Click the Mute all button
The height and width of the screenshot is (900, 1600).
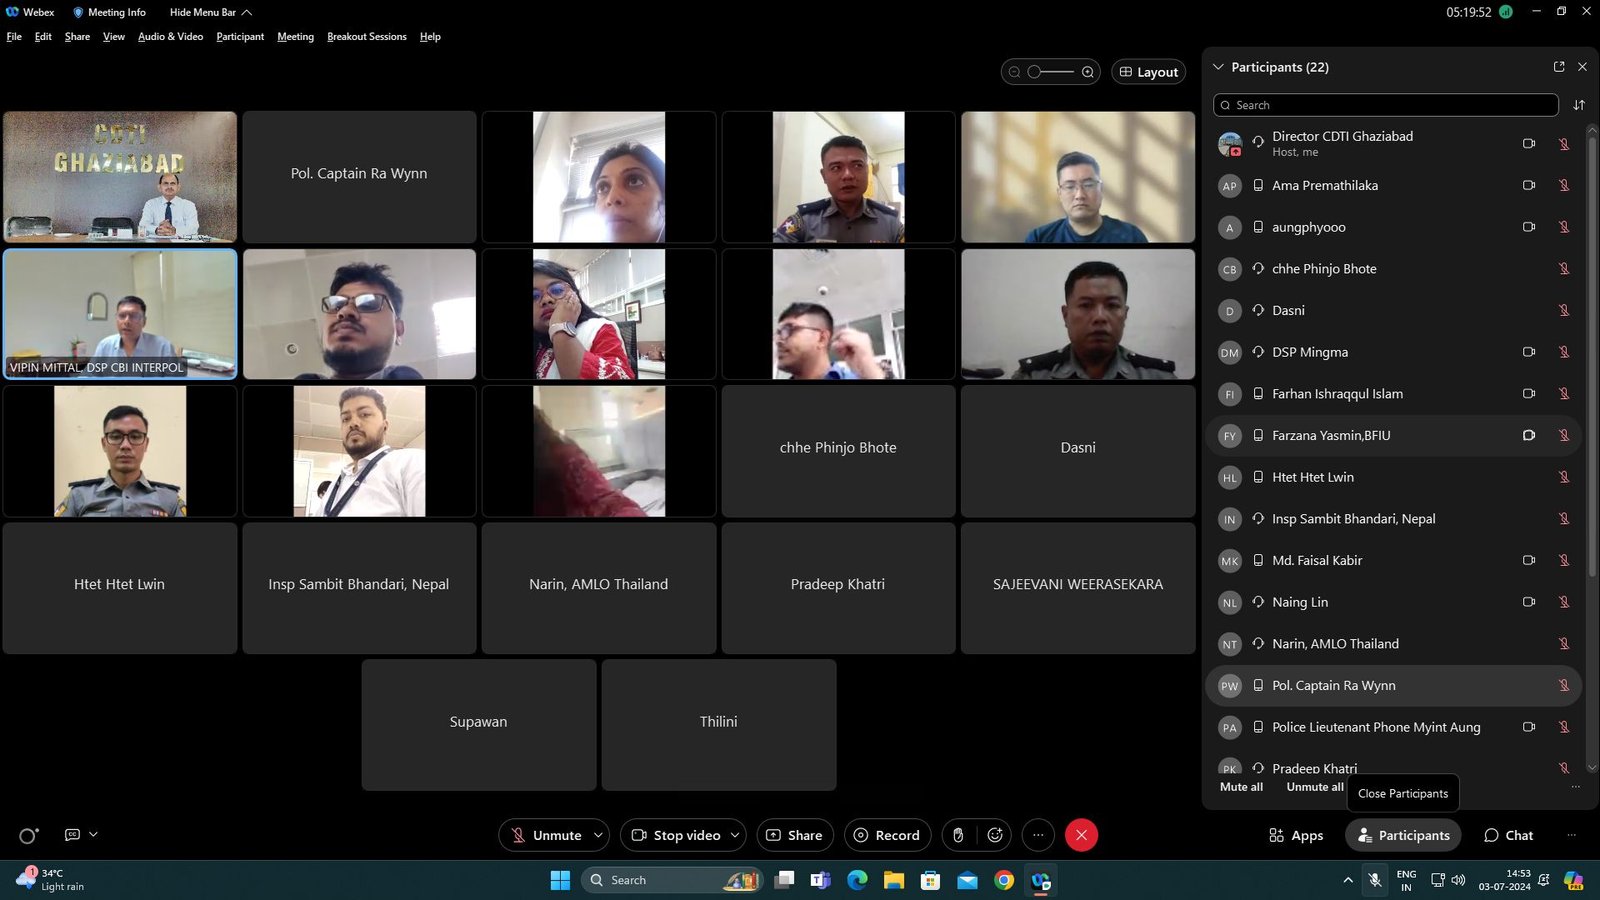(1241, 787)
